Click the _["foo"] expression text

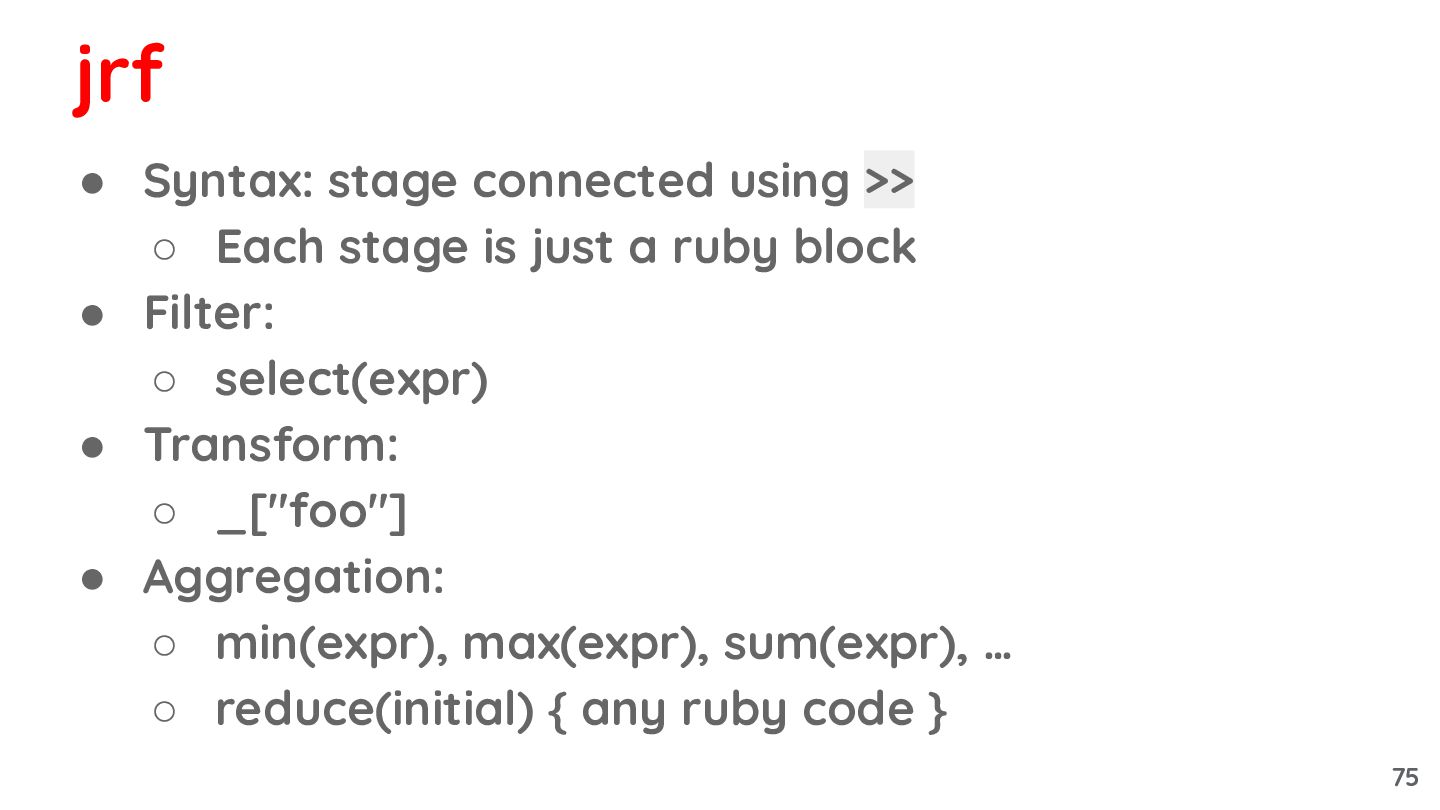[x=311, y=512]
